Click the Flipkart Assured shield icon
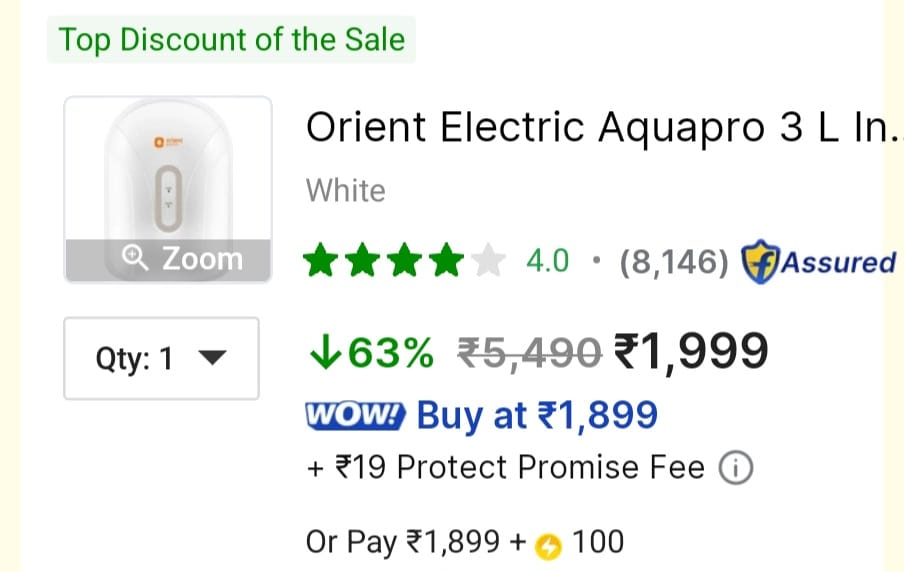This screenshot has height=572, width=904. coord(760,262)
